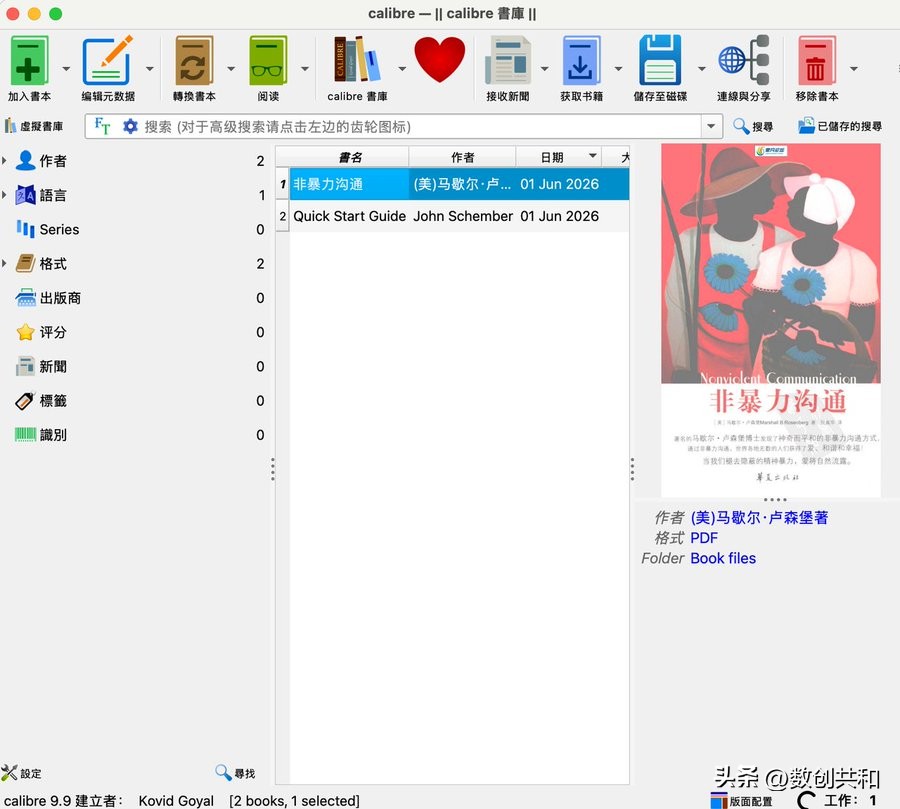Screen dimensions: 900x809
Task: Click the Add books green plus icon
Action: [29, 61]
